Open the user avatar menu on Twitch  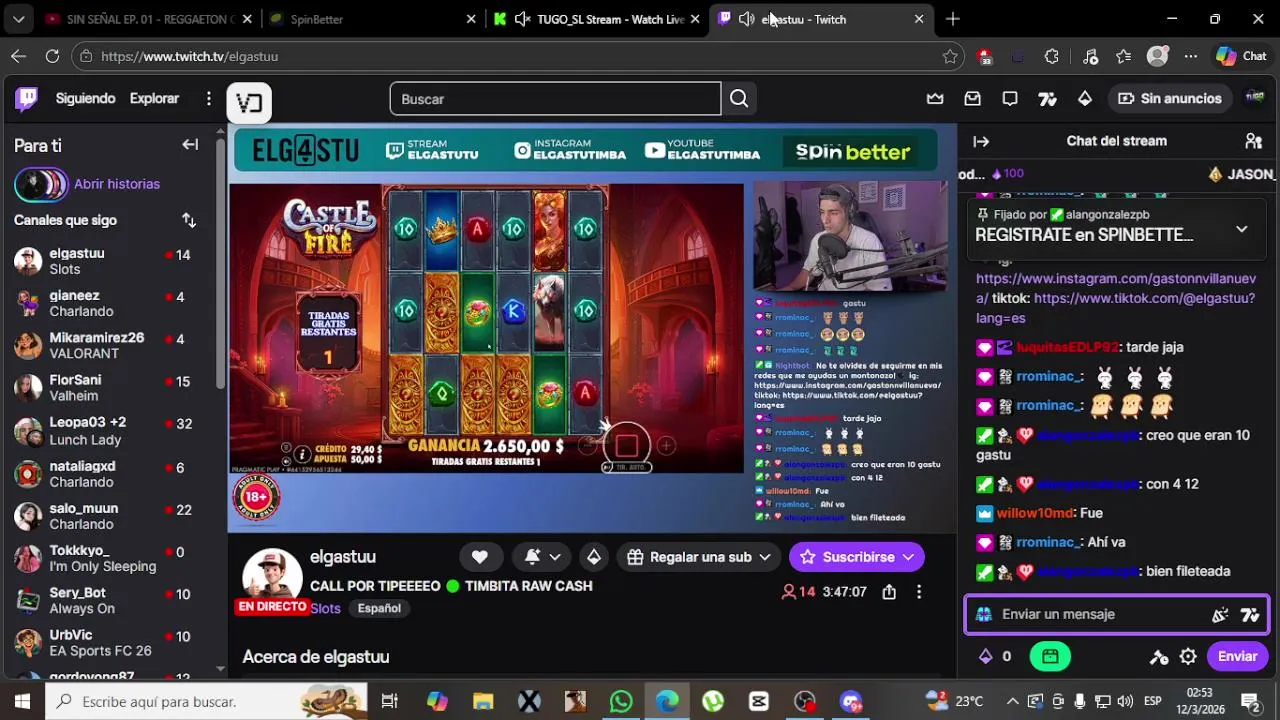pos(1254,98)
